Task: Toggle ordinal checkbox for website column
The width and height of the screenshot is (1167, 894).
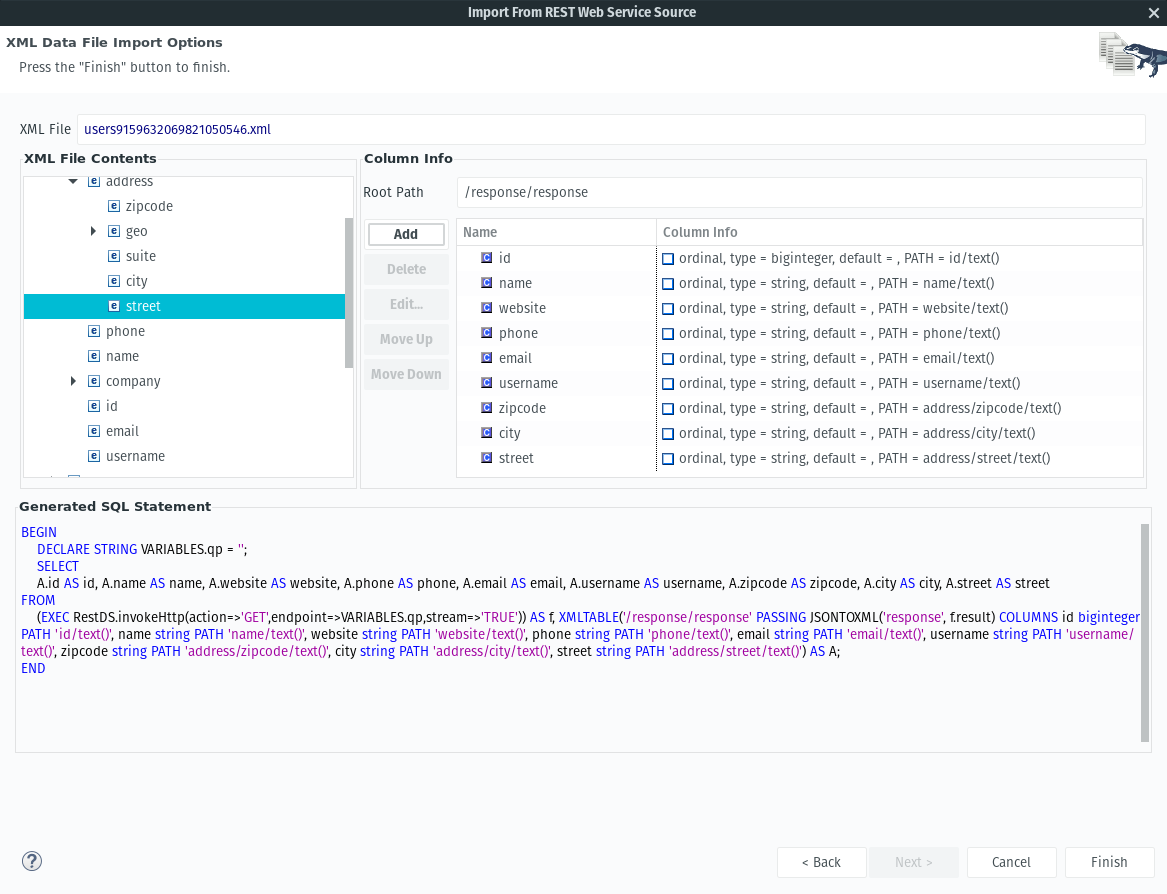Action: pyautogui.click(x=668, y=308)
